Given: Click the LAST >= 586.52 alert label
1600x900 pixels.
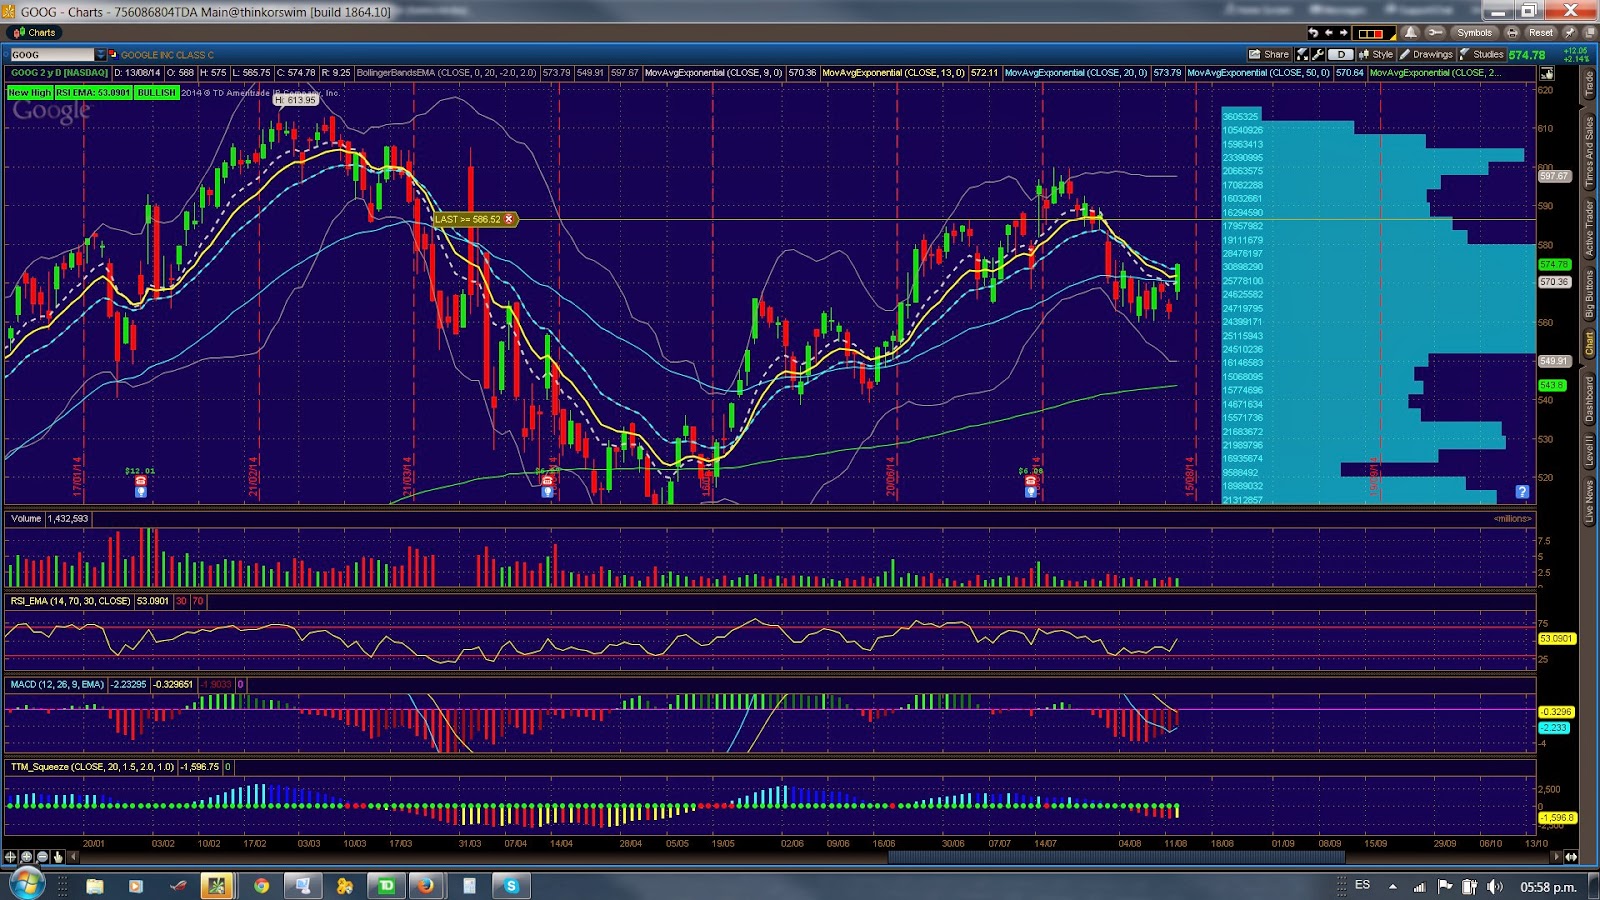Looking at the screenshot, I should 468,219.
